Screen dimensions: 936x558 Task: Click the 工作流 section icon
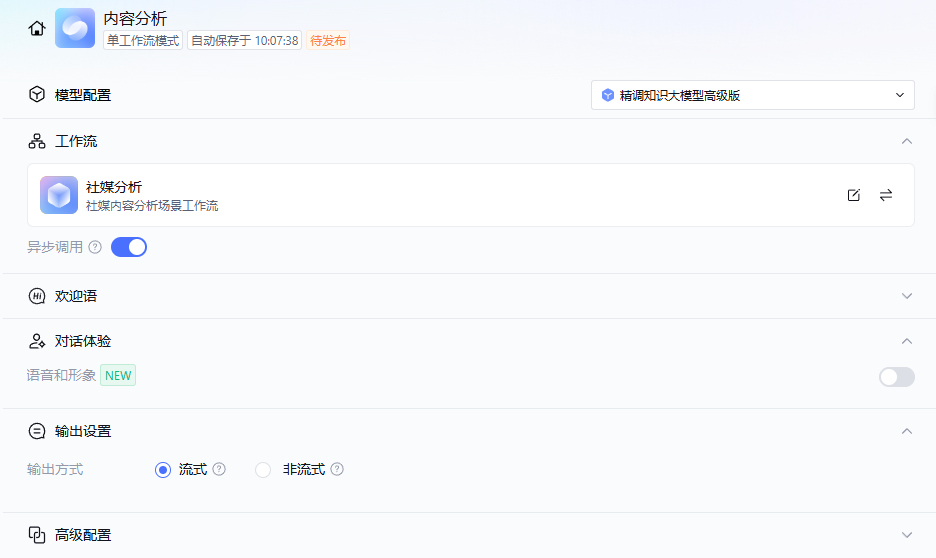coord(37,141)
